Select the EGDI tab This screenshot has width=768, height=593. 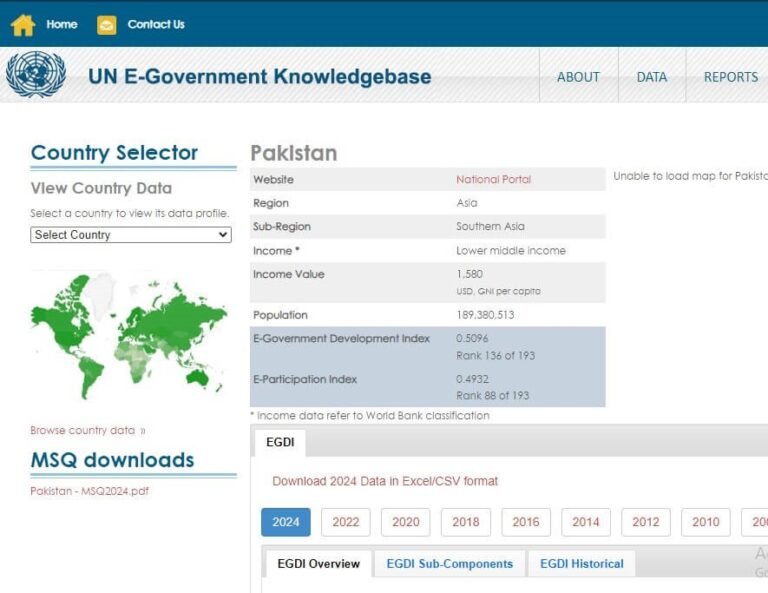point(279,442)
